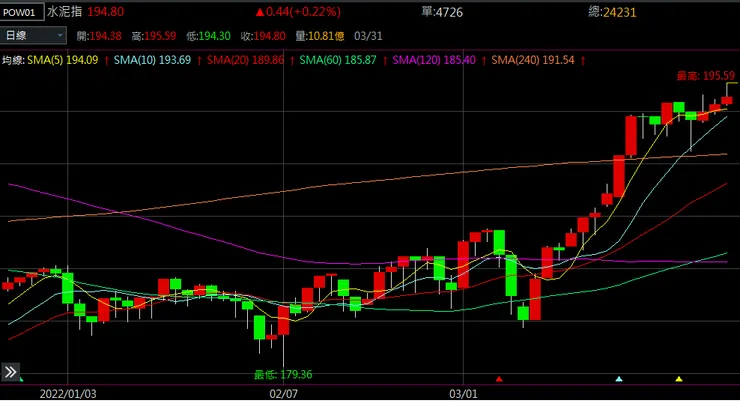The image size is (740, 401).
Task: Select the SMA(120) 185.40 indicator label
Action: tap(434, 60)
